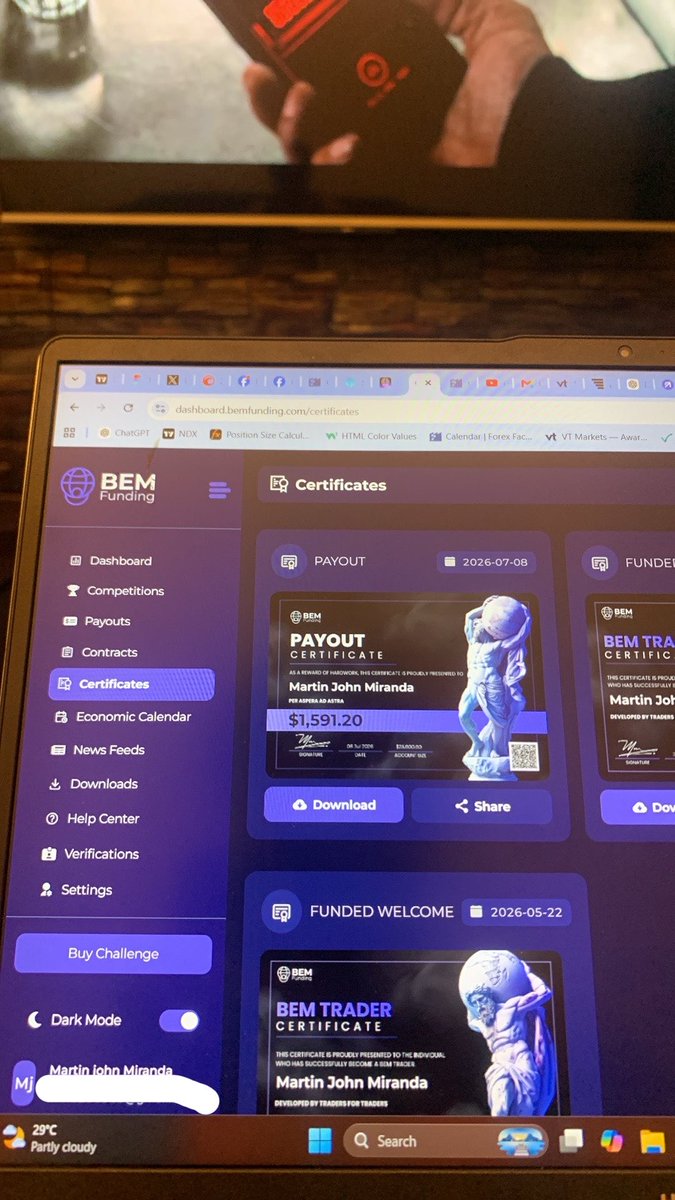
Task: Open the bookmarks apps grid icon
Action: [69, 433]
